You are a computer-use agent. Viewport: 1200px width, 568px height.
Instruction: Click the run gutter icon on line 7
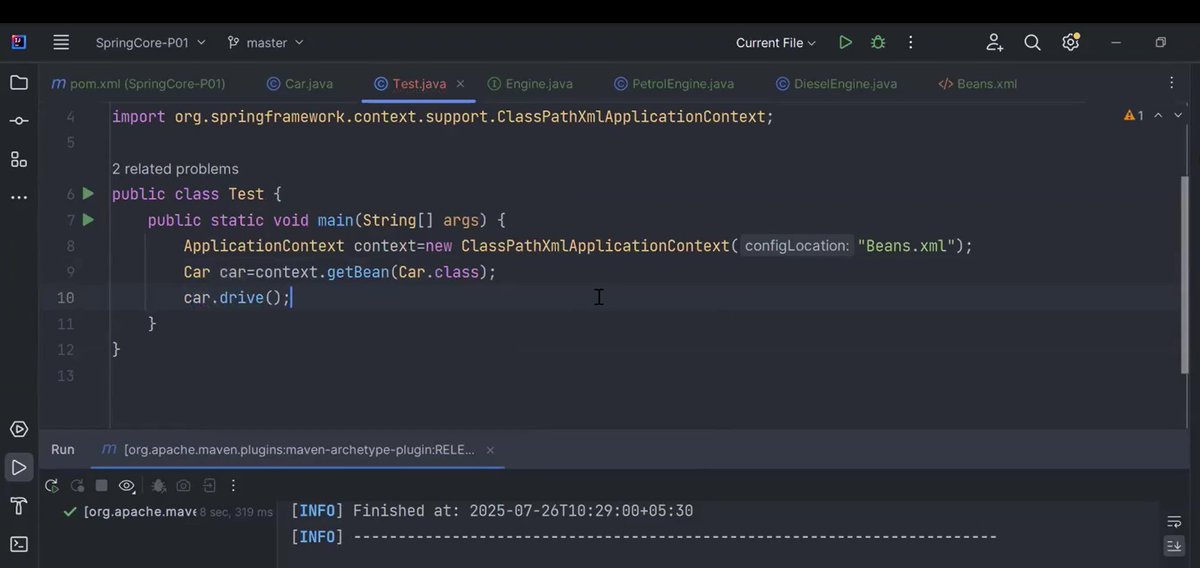click(88, 220)
